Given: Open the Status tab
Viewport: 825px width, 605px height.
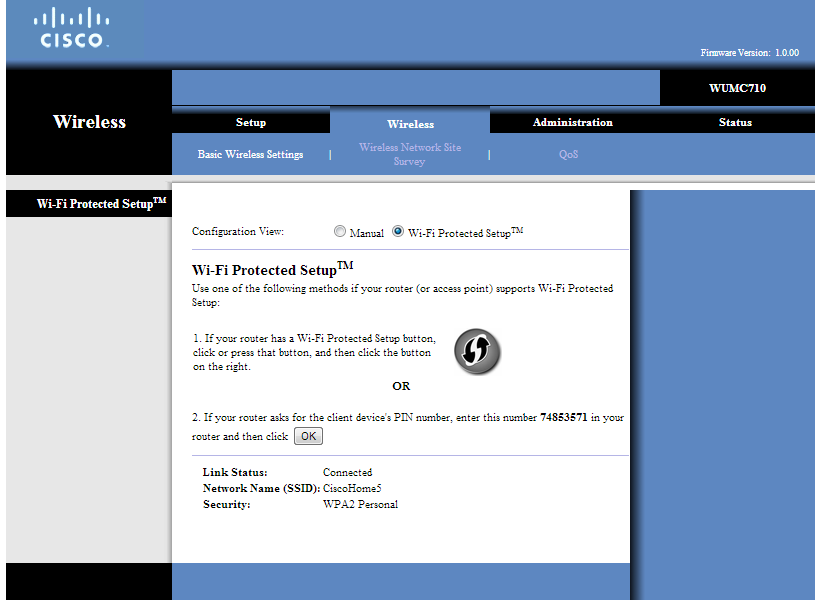Looking at the screenshot, I should point(735,122).
